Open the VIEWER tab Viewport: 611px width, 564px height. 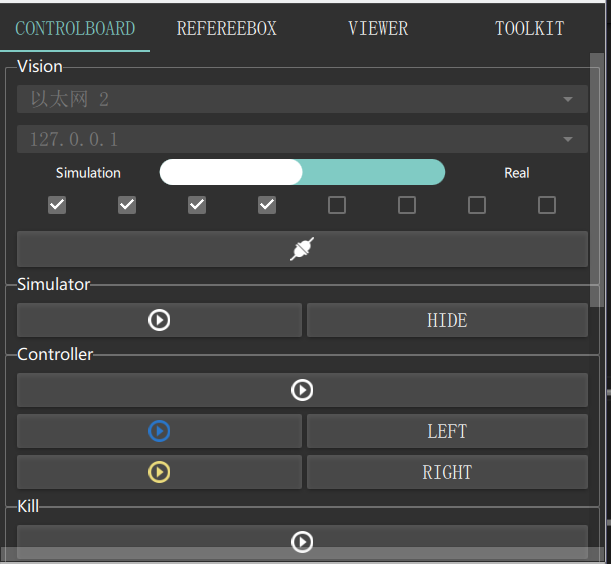click(378, 28)
